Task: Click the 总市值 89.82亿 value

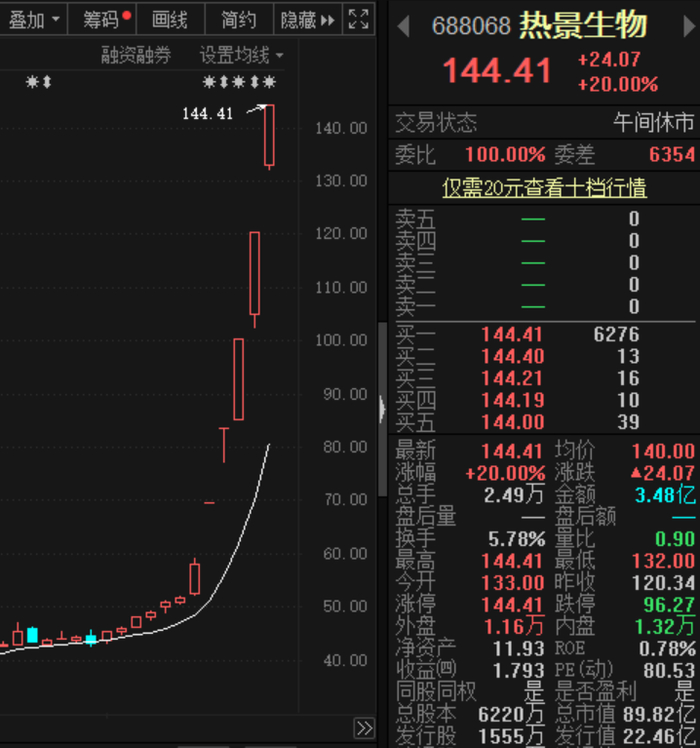Action: pos(659,715)
